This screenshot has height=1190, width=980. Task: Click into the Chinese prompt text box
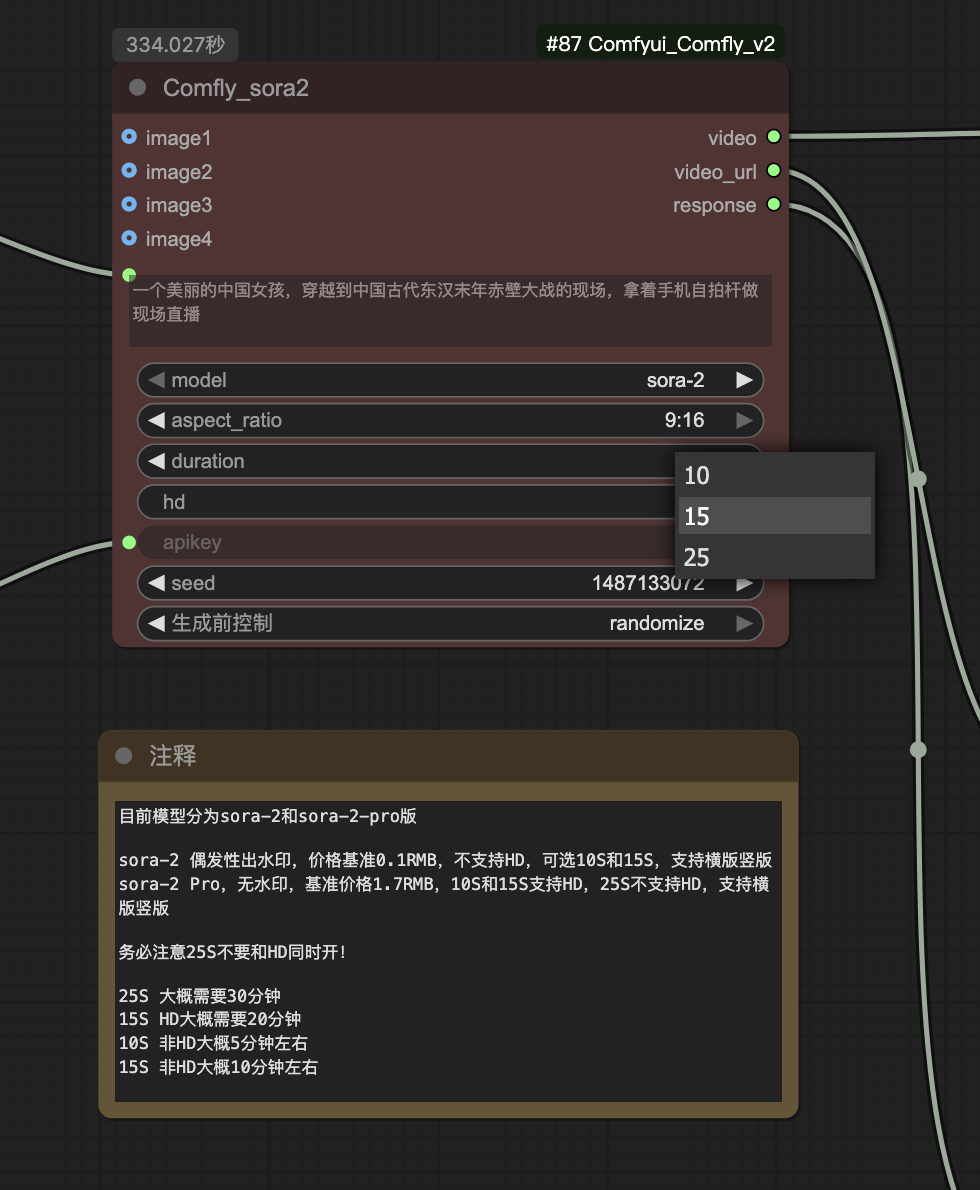point(450,311)
